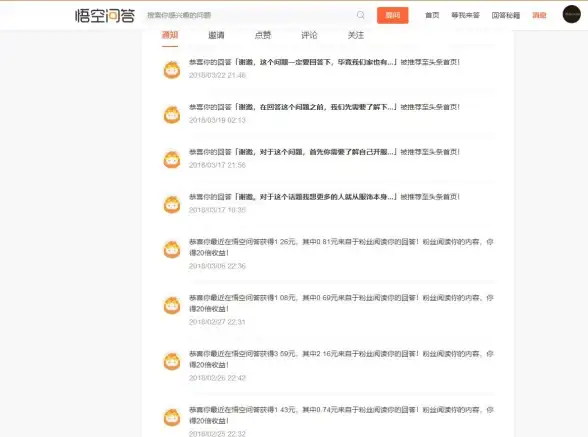Open the user avatar in the header
Viewport: 588px width, 437px height.
(572, 14)
